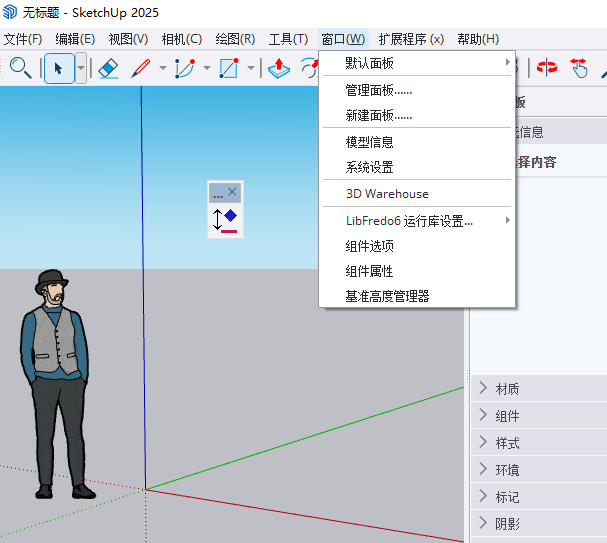Click the floating toolbar's ellipsis handle
607x543 pixels.
218,195
